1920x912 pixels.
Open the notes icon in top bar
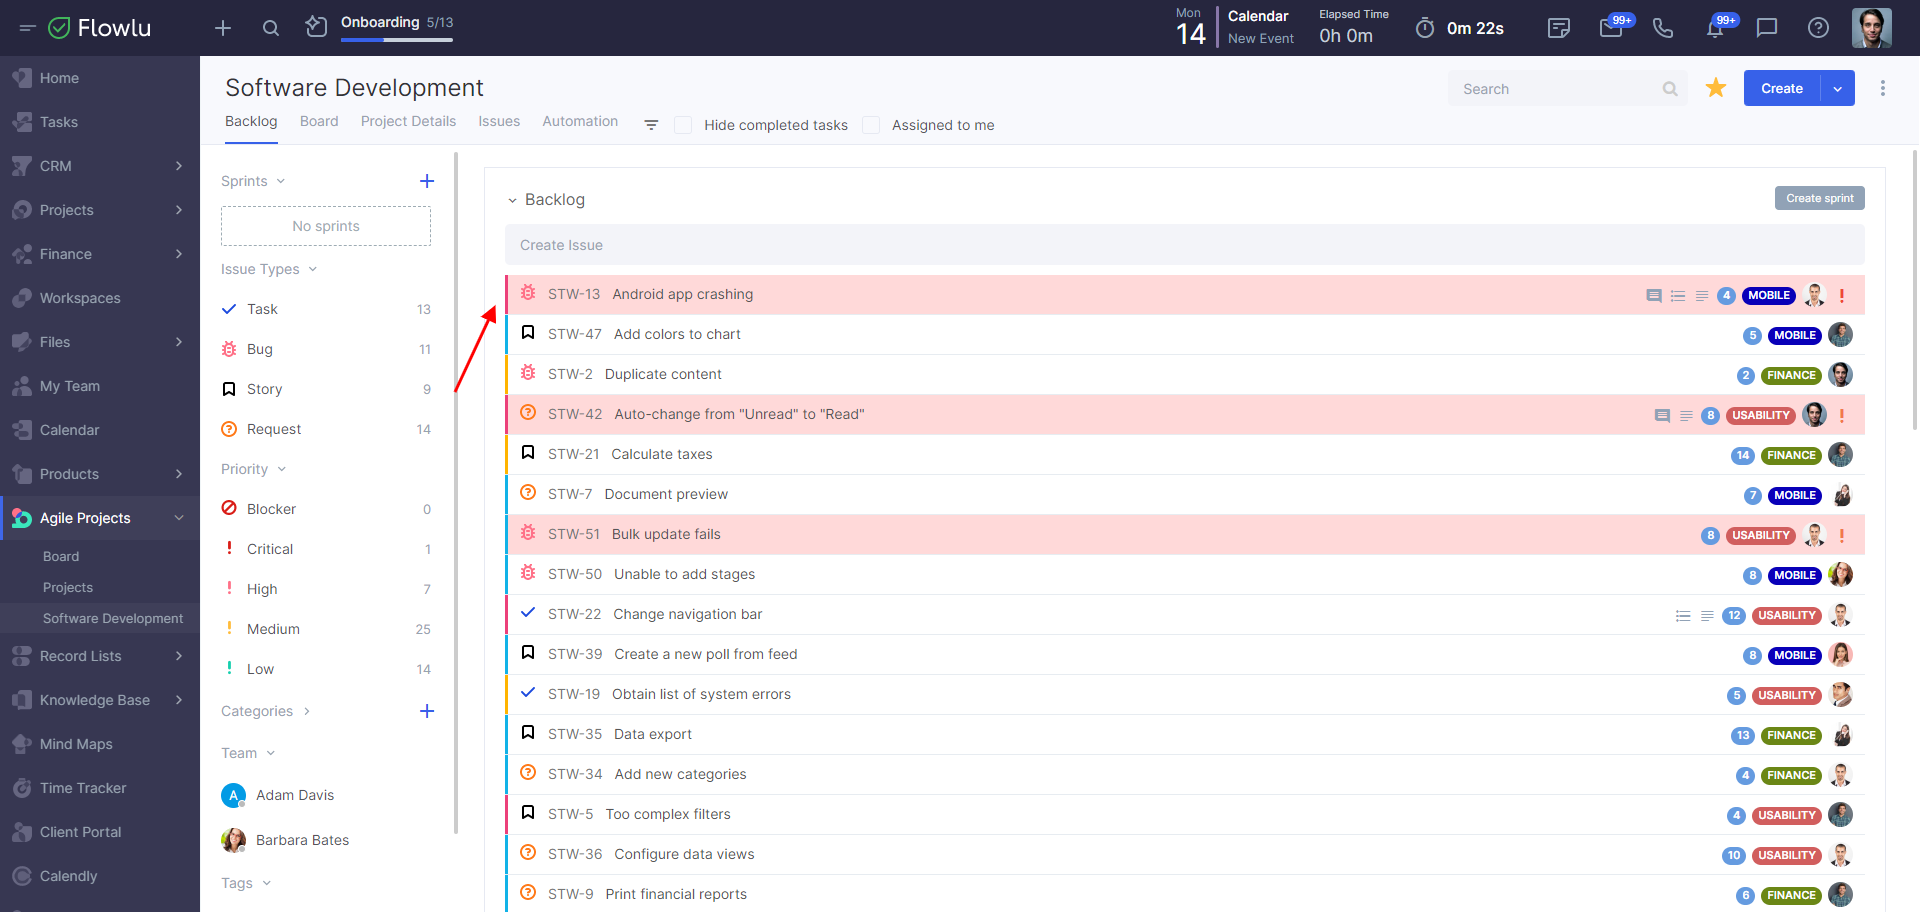click(x=1559, y=28)
